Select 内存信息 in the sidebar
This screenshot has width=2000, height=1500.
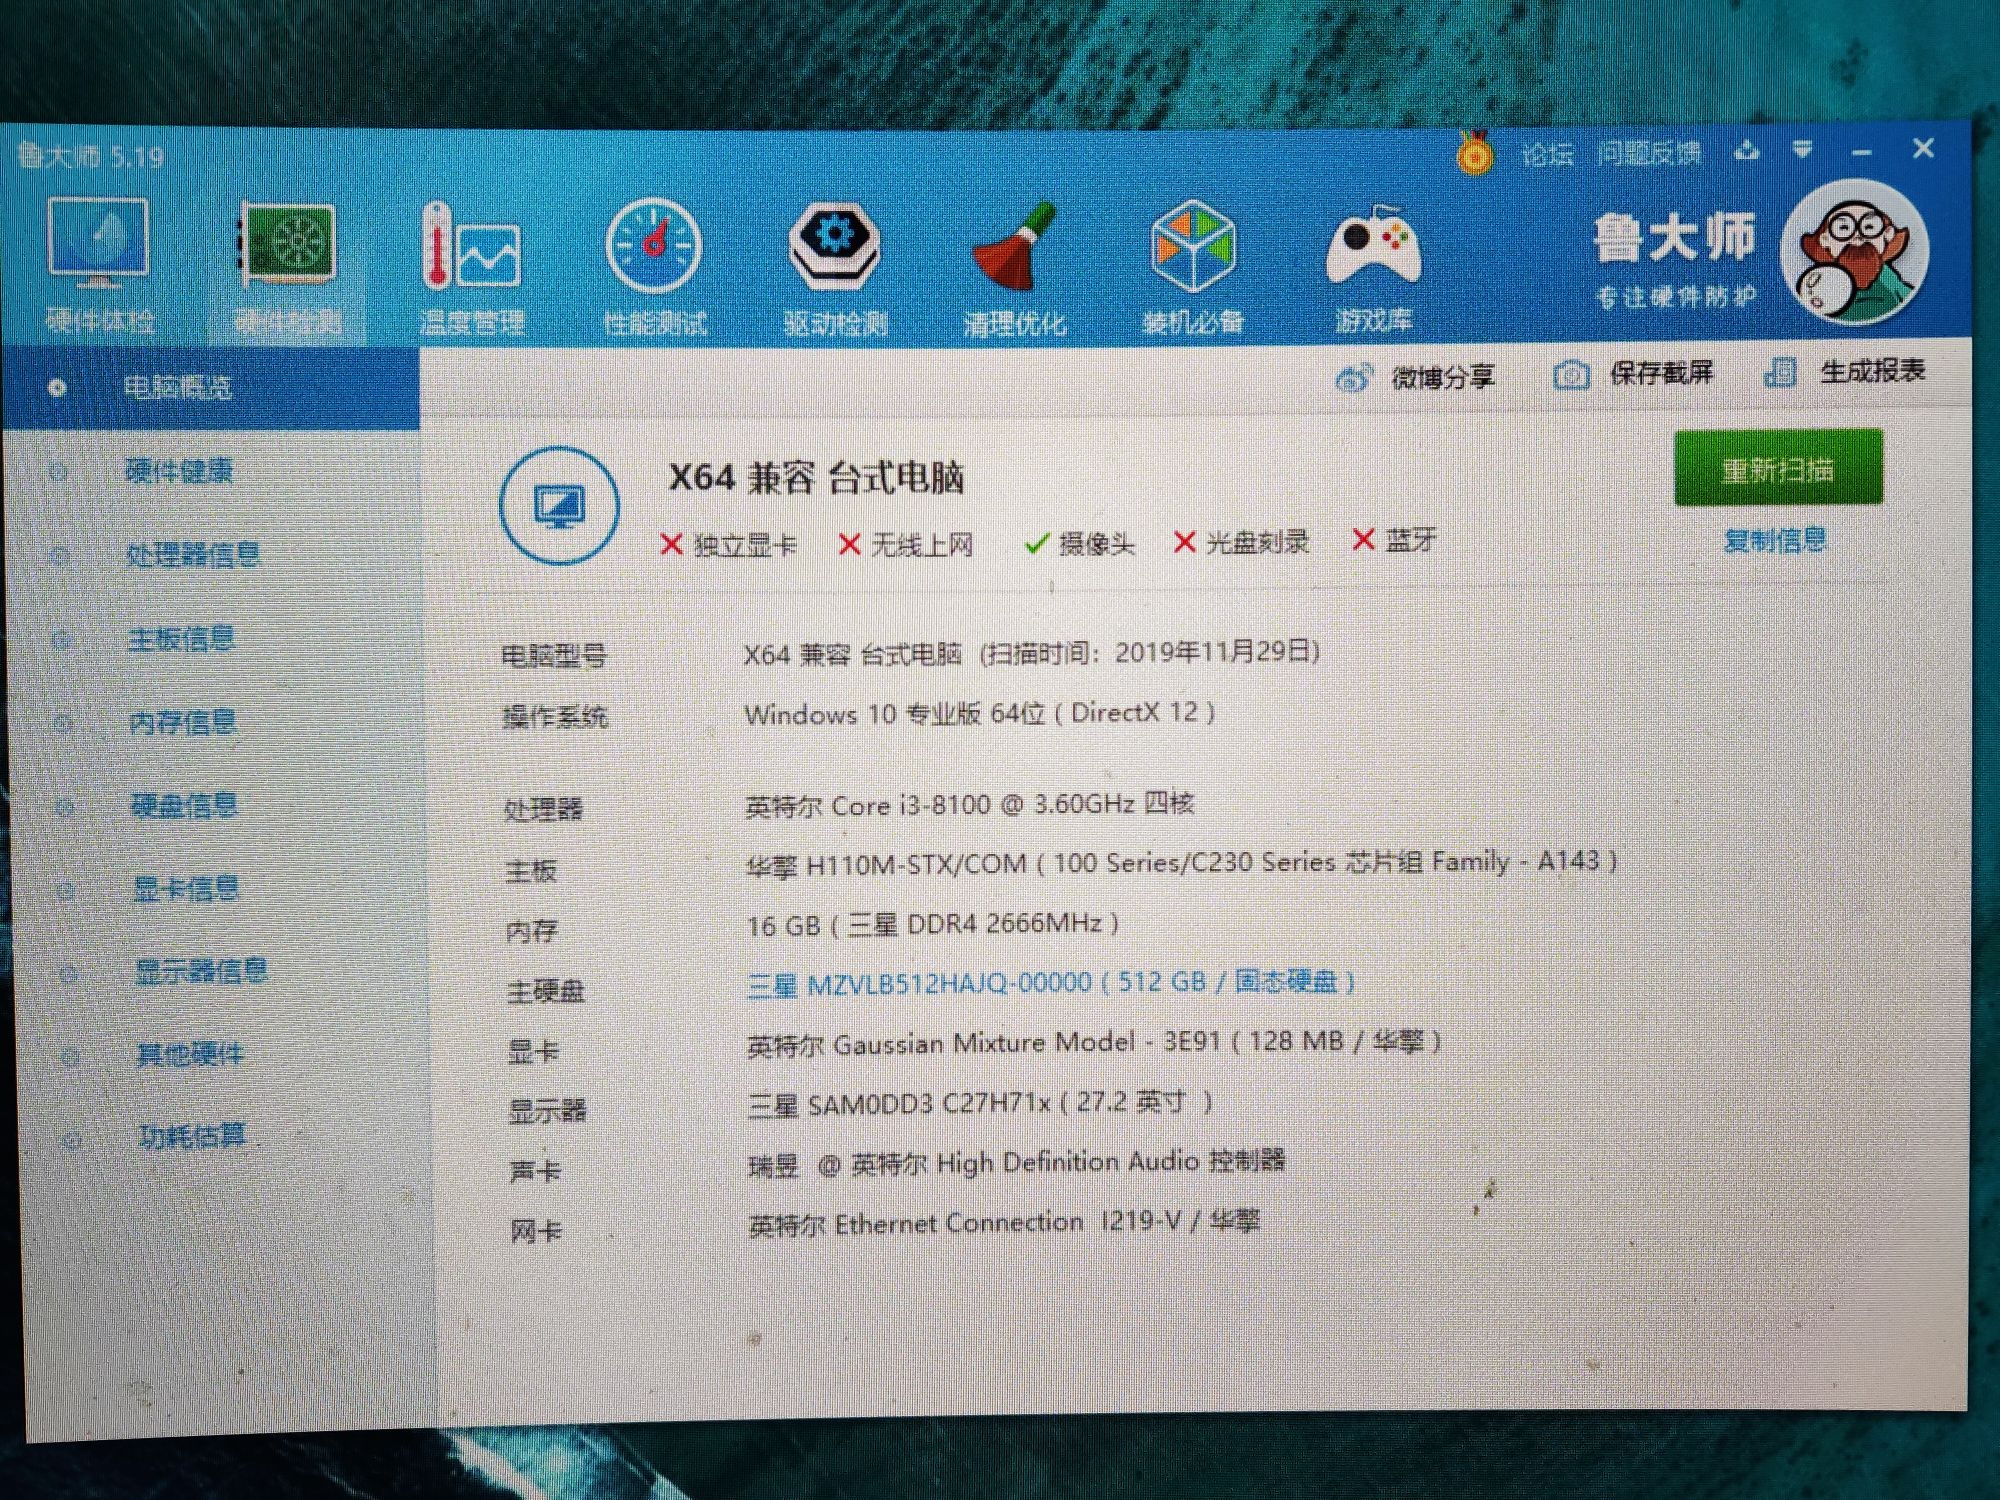[182, 722]
